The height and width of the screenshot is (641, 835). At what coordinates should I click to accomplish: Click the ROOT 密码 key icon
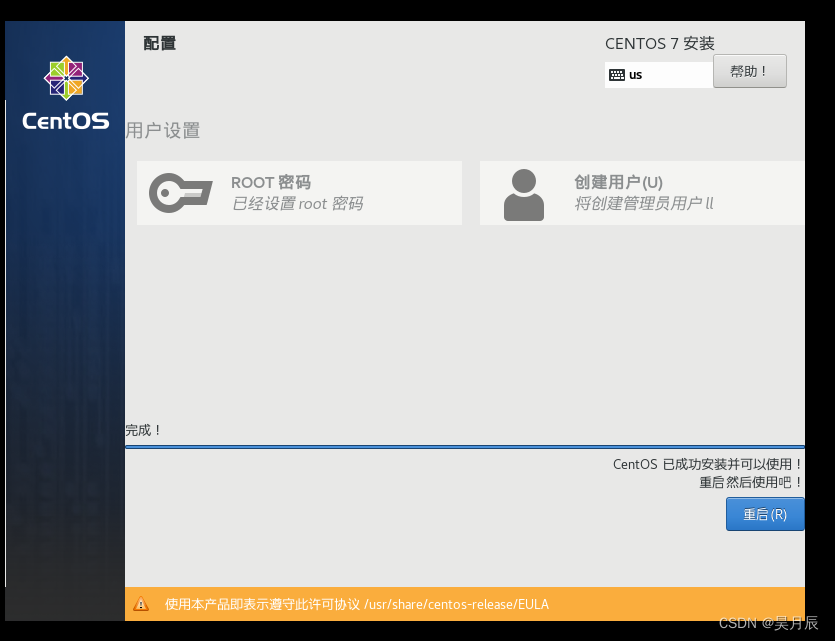pyautogui.click(x=181, y=193)
